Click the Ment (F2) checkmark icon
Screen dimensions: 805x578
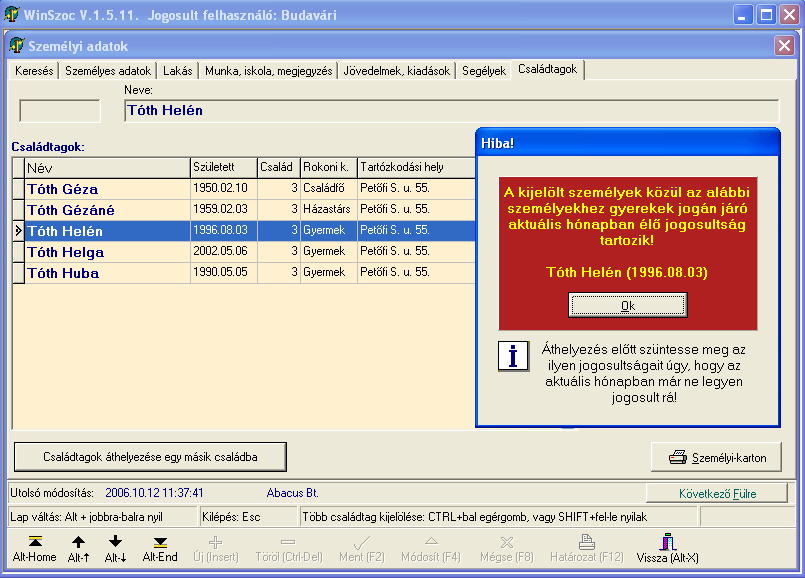(x=361, y=542)
